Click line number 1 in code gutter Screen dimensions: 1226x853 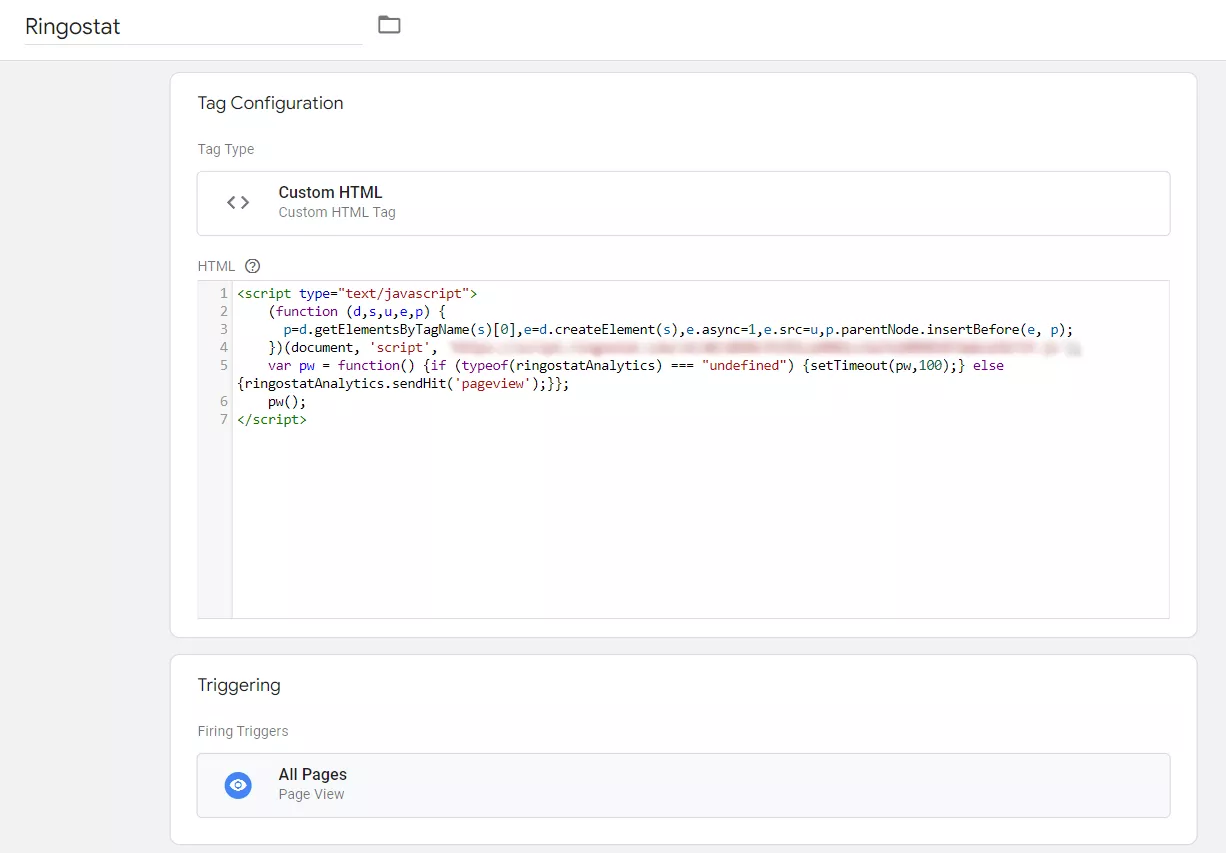[x=224, y=294]
